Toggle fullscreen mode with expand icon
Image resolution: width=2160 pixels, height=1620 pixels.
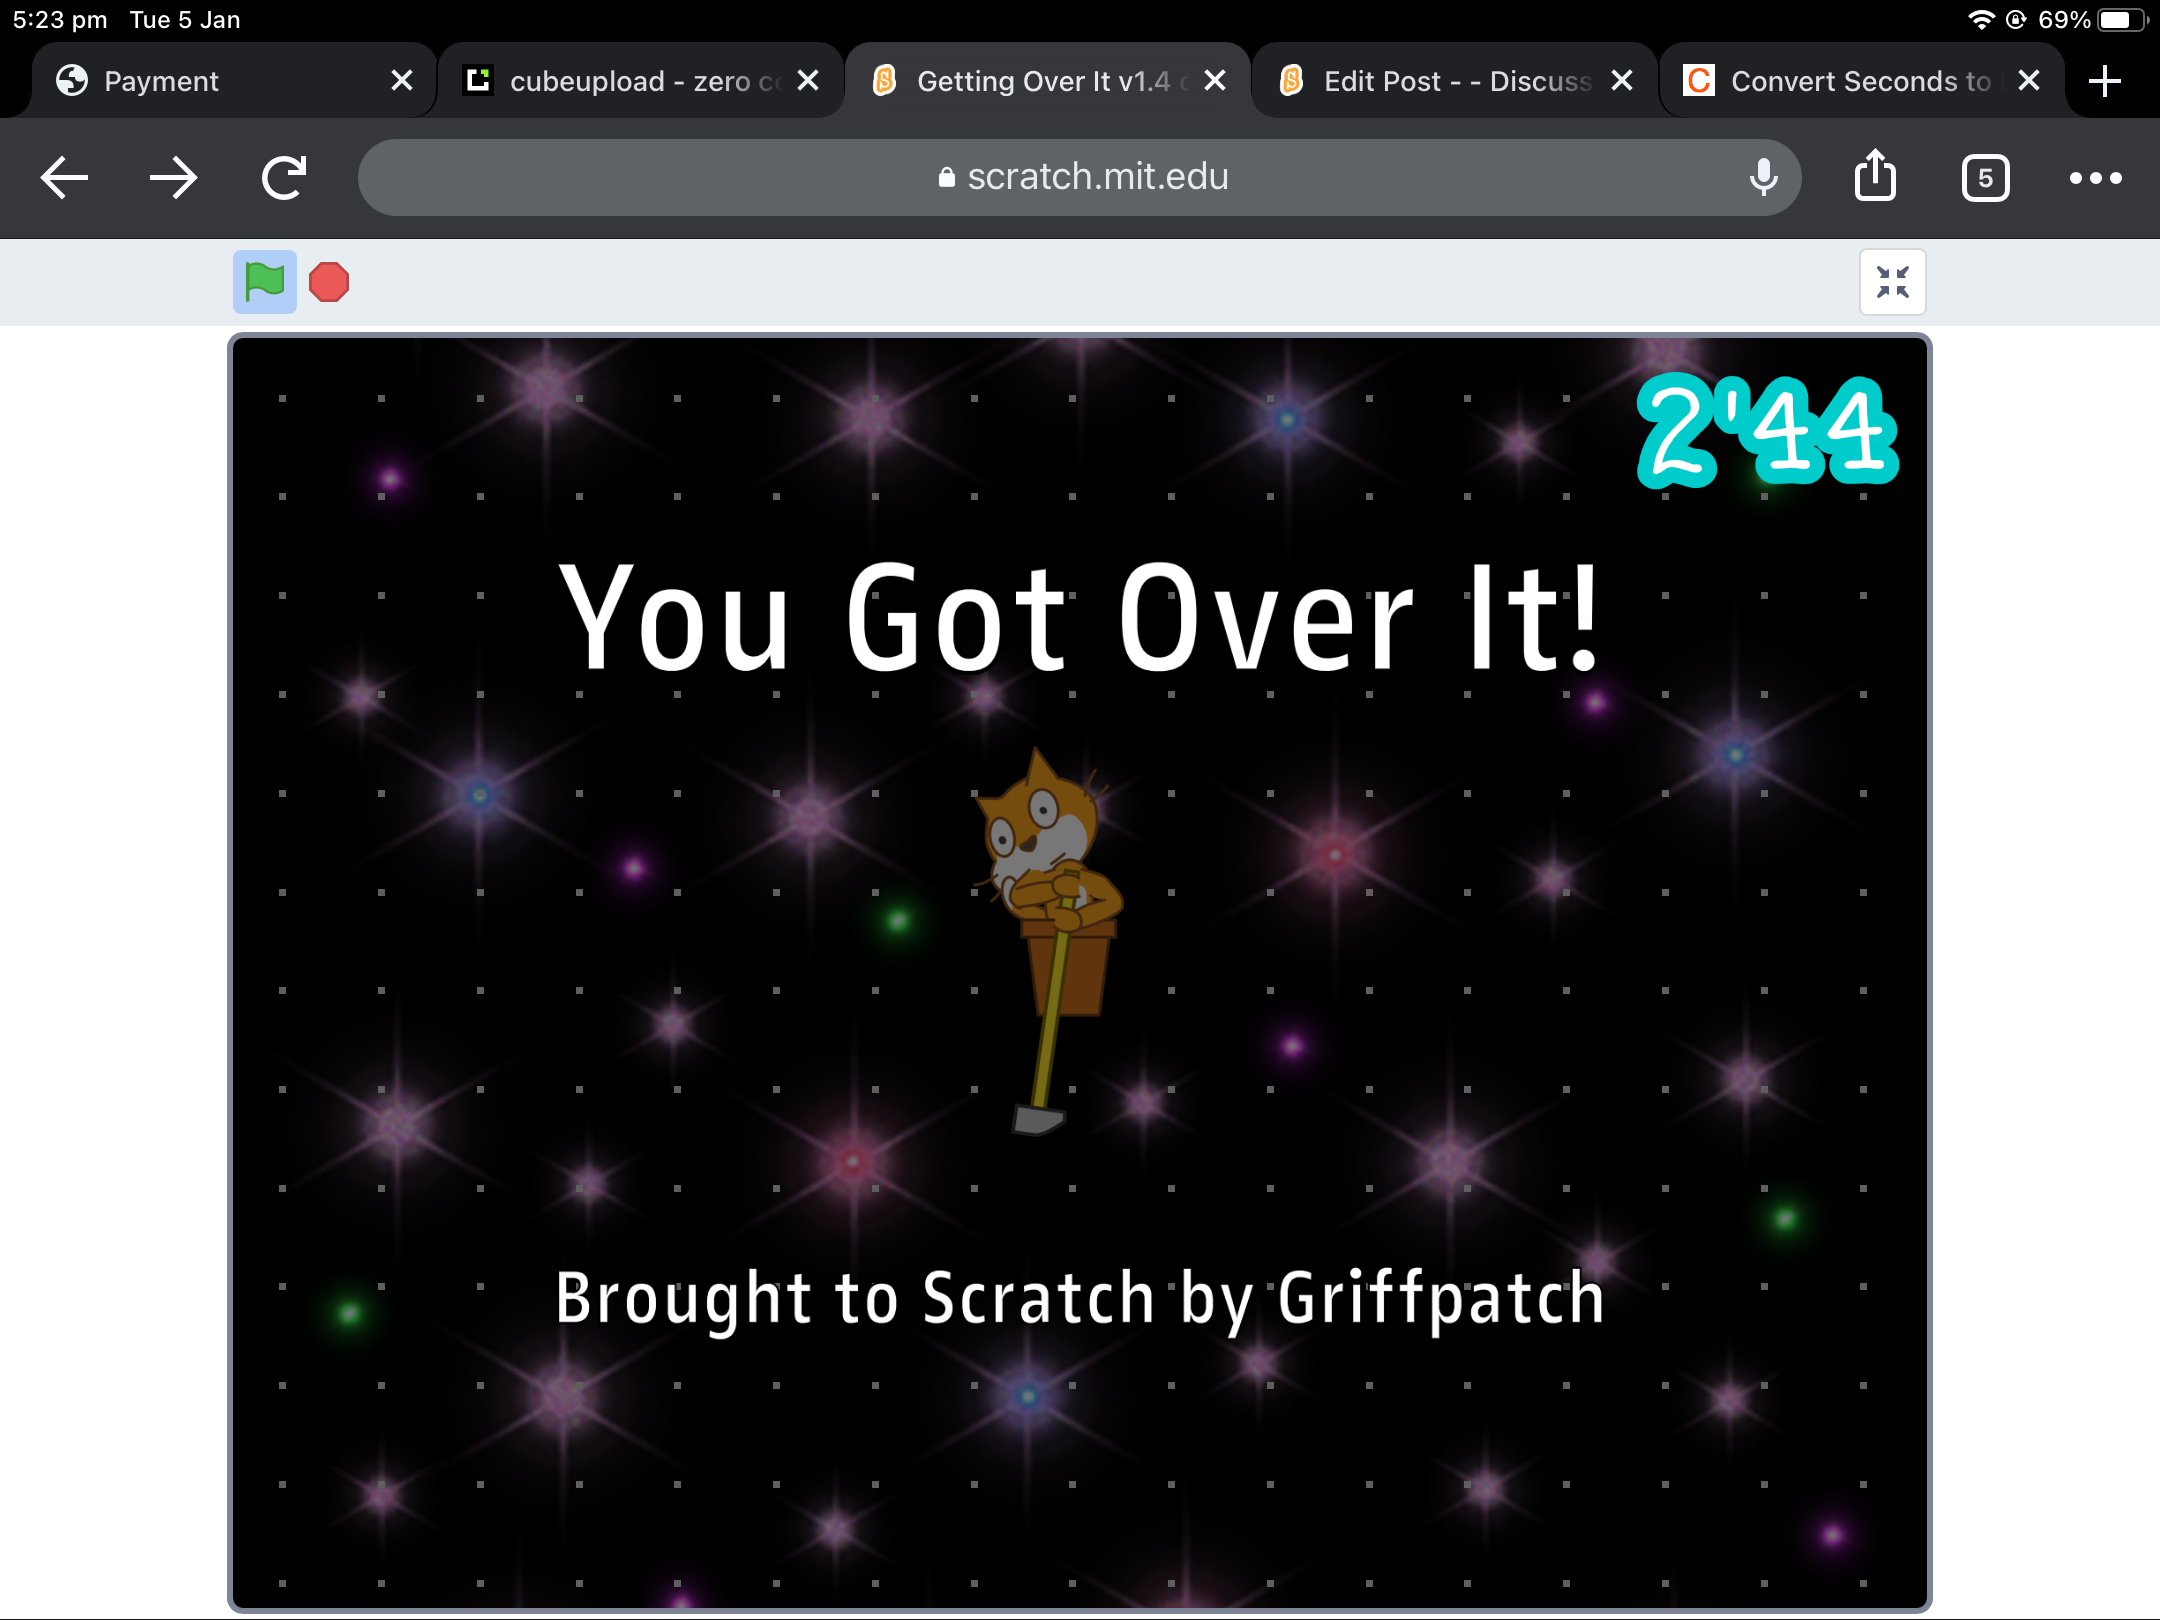pos(1891,281)
